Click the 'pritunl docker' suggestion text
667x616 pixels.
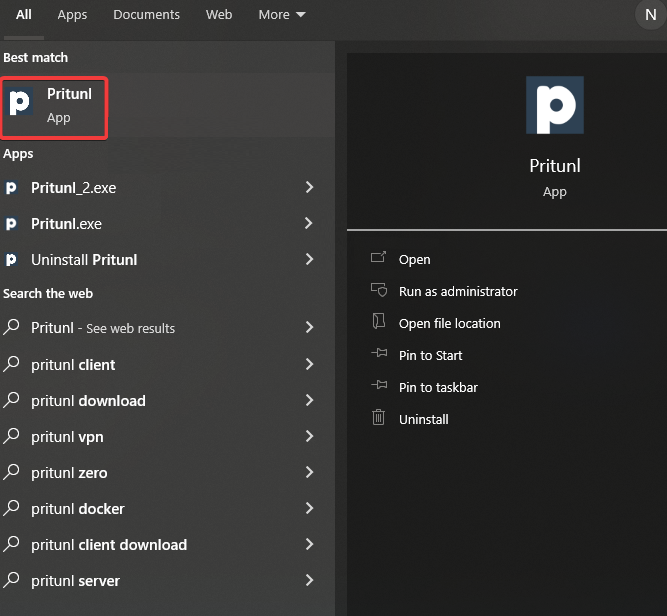click(78, 509)
